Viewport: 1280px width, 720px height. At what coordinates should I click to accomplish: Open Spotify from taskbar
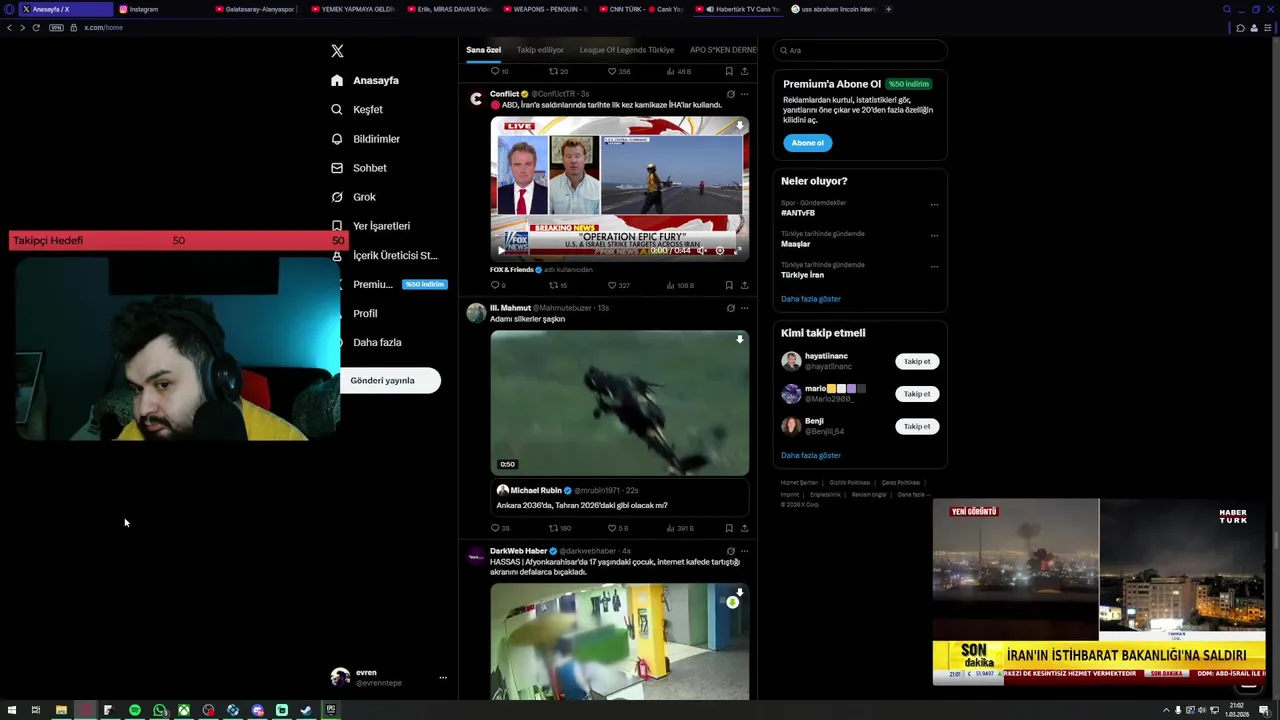(x=135, y=710)
